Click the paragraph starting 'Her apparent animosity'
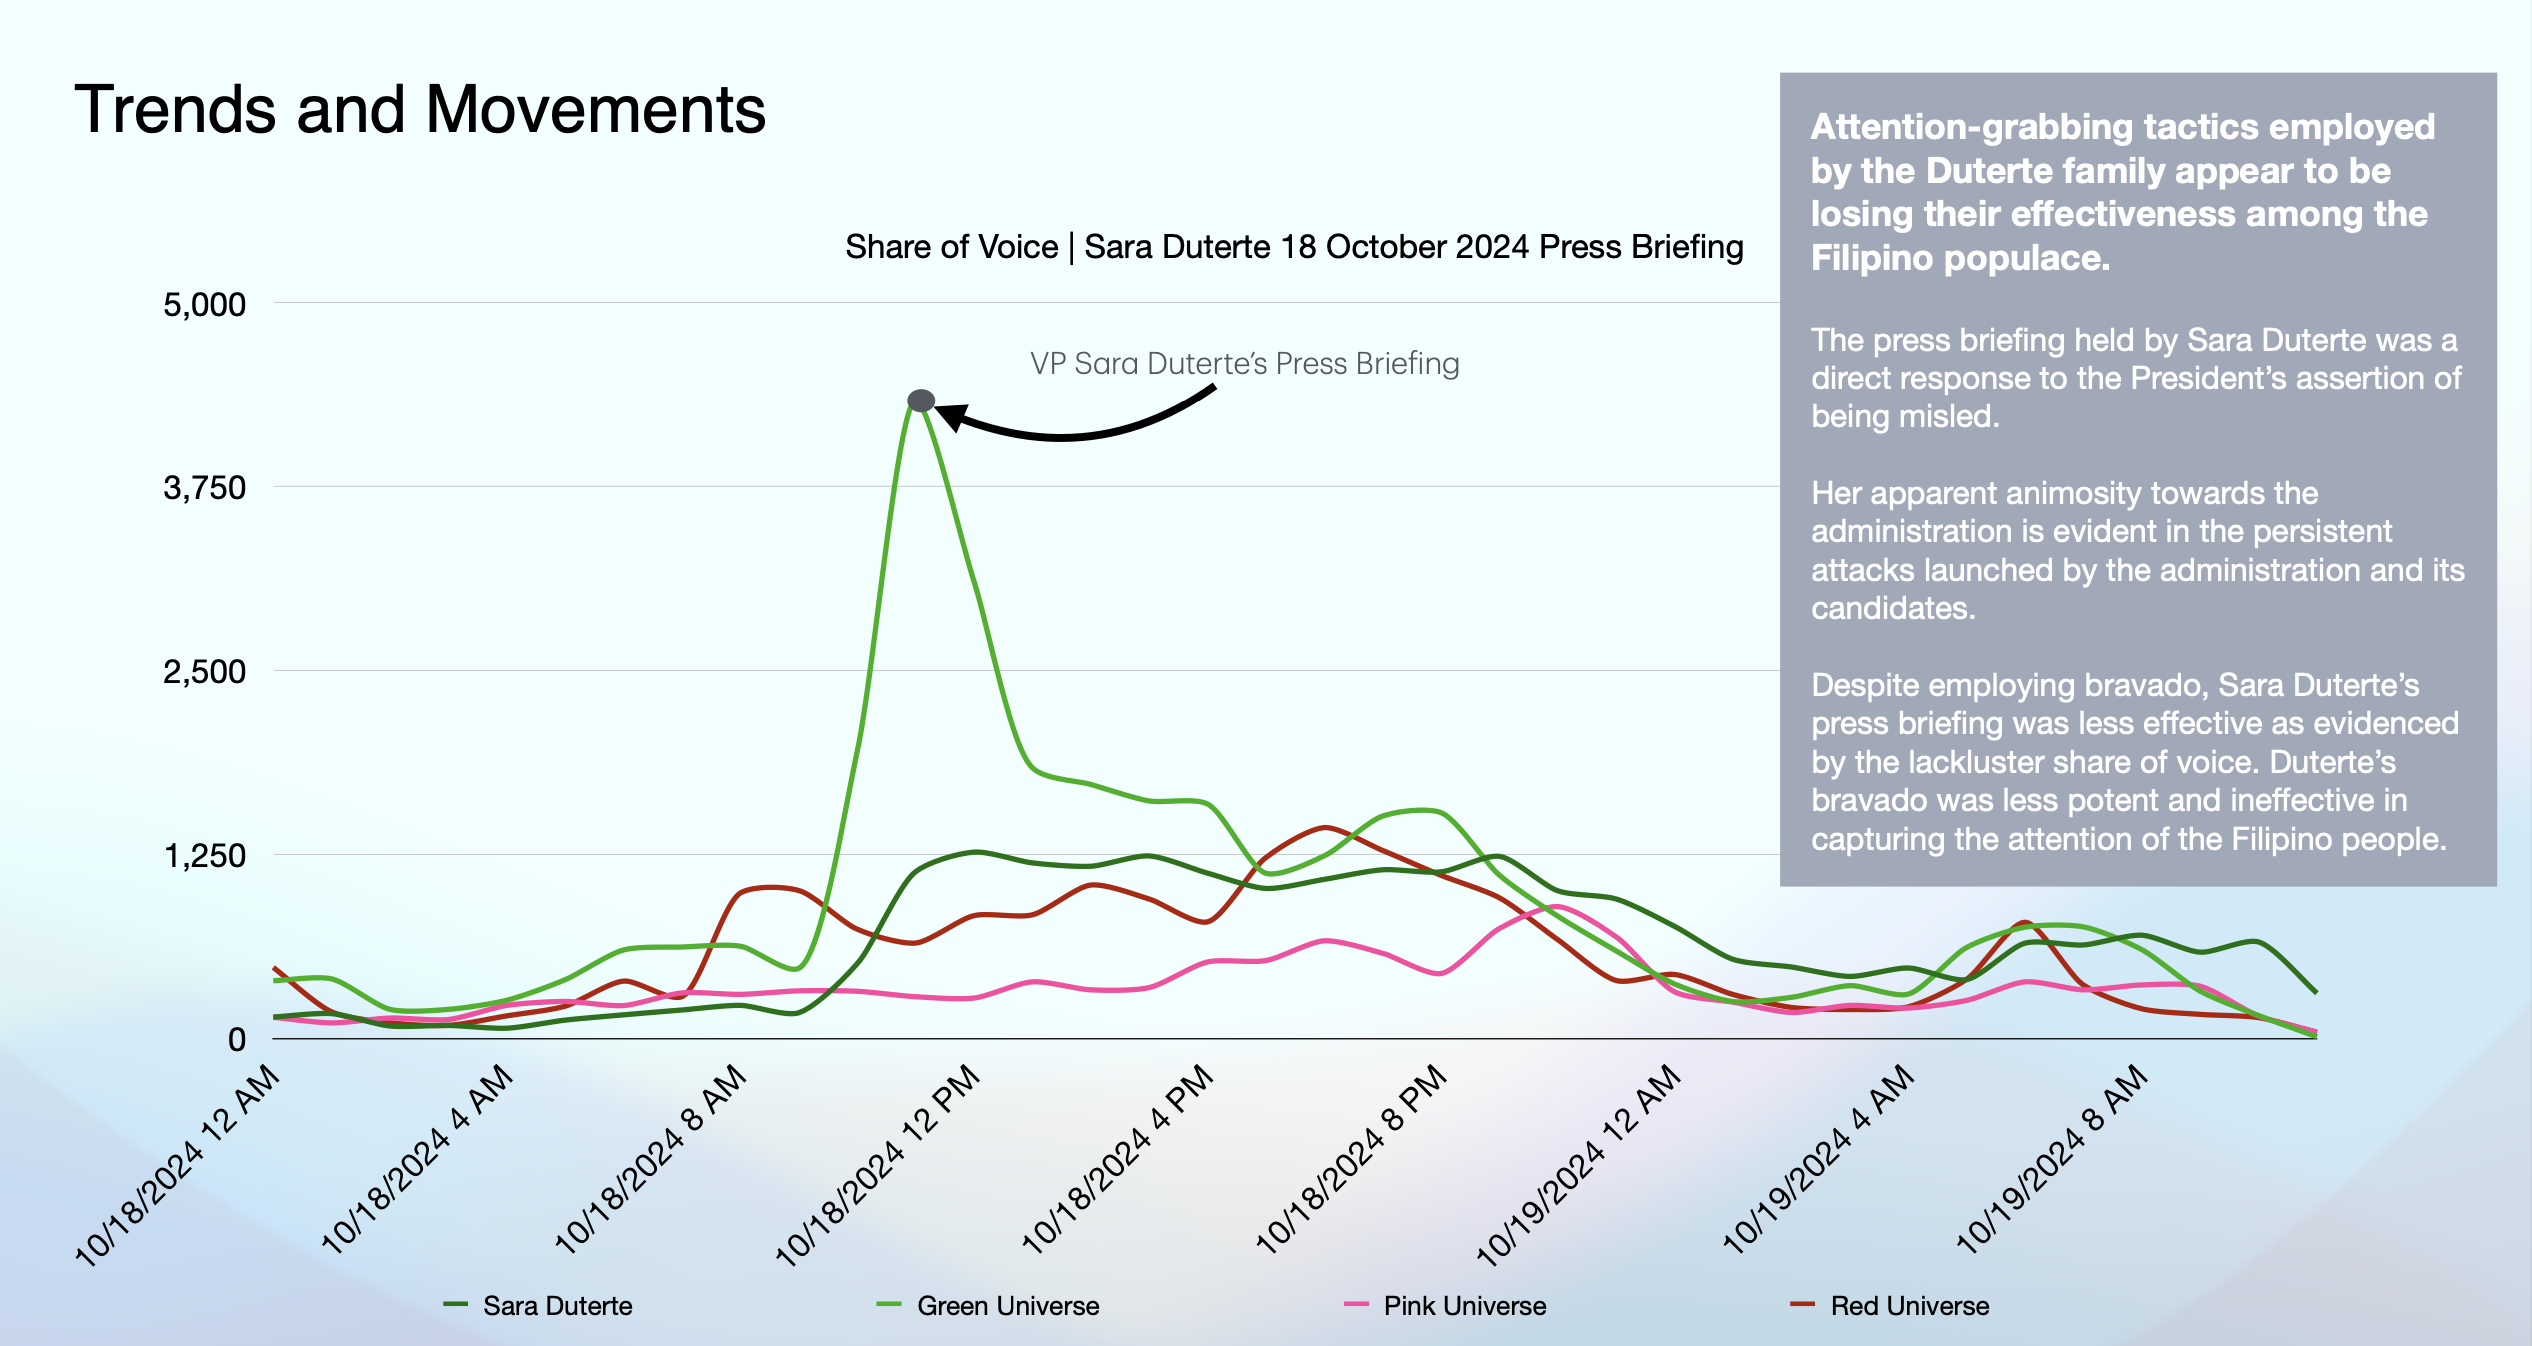2532x1346 pixels. pyautogui.click(x=2138, y=550)
